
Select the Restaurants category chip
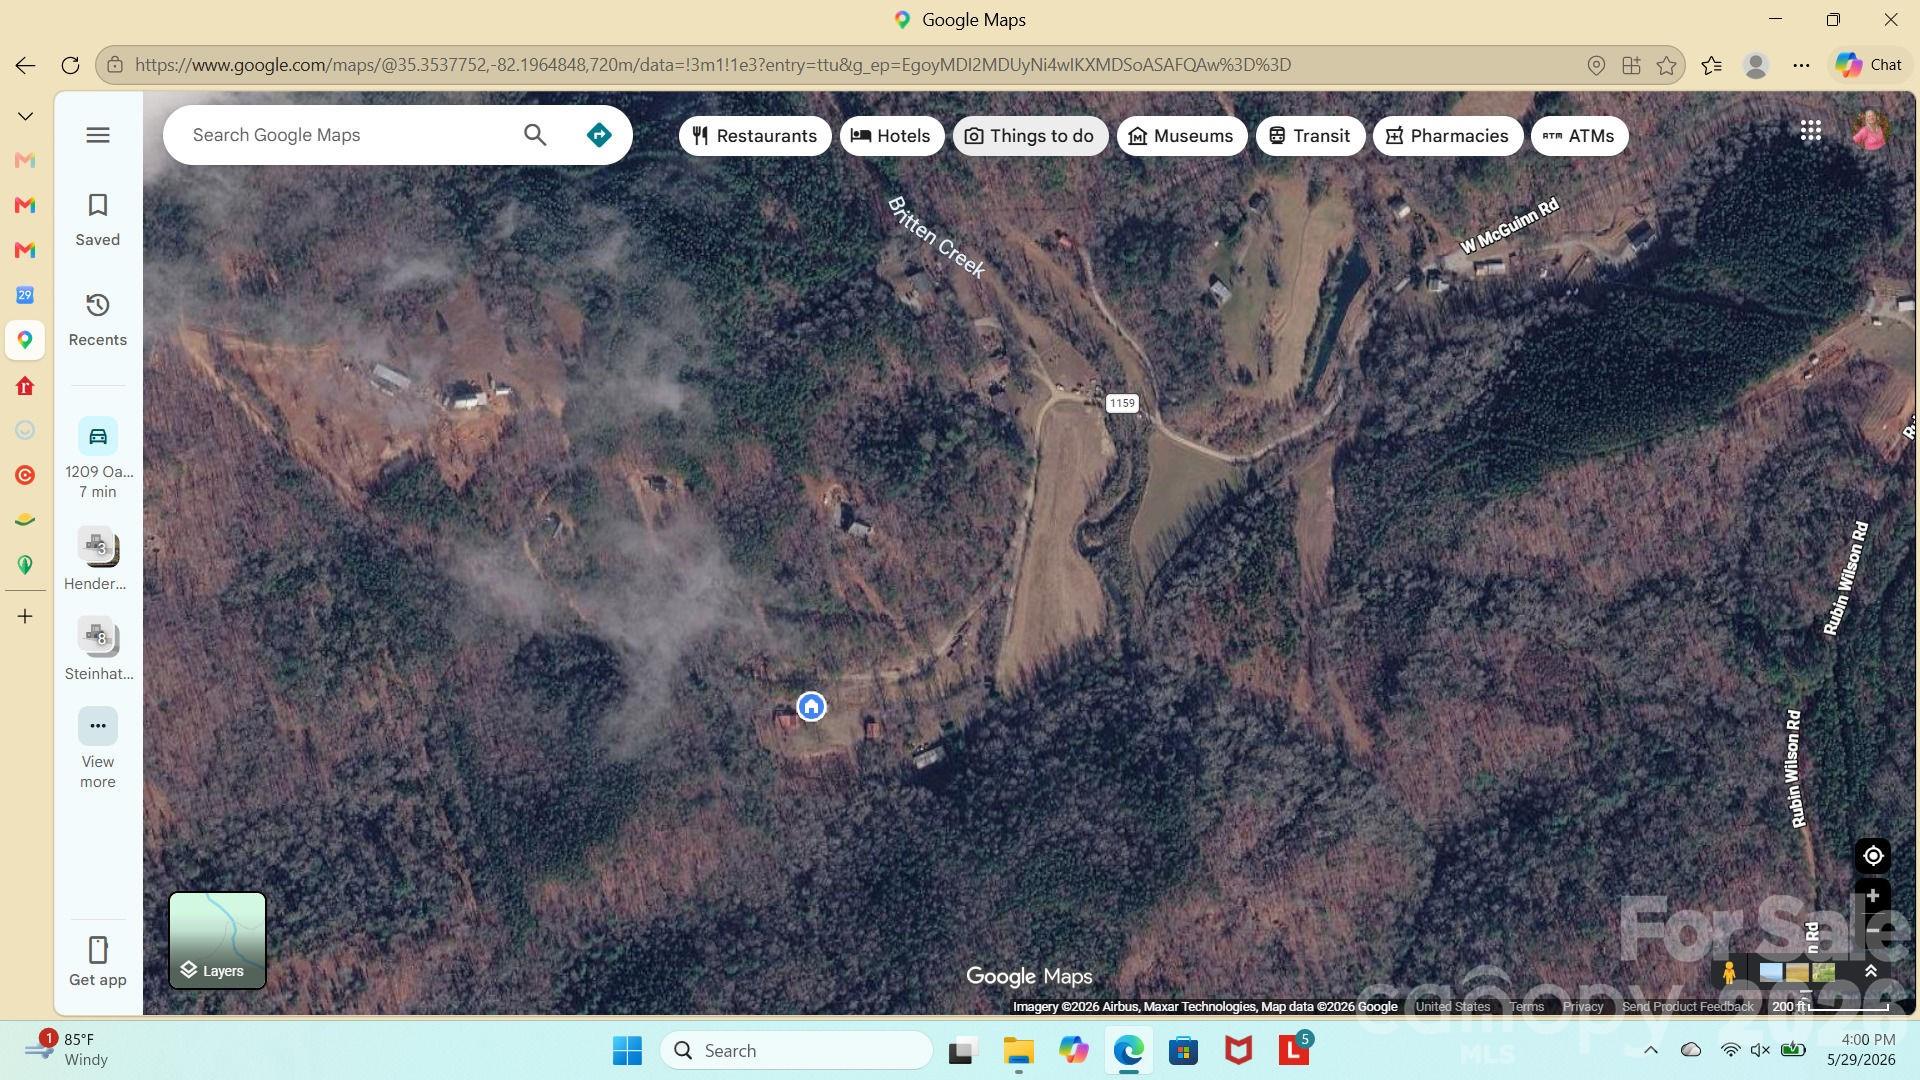[755, 136]
